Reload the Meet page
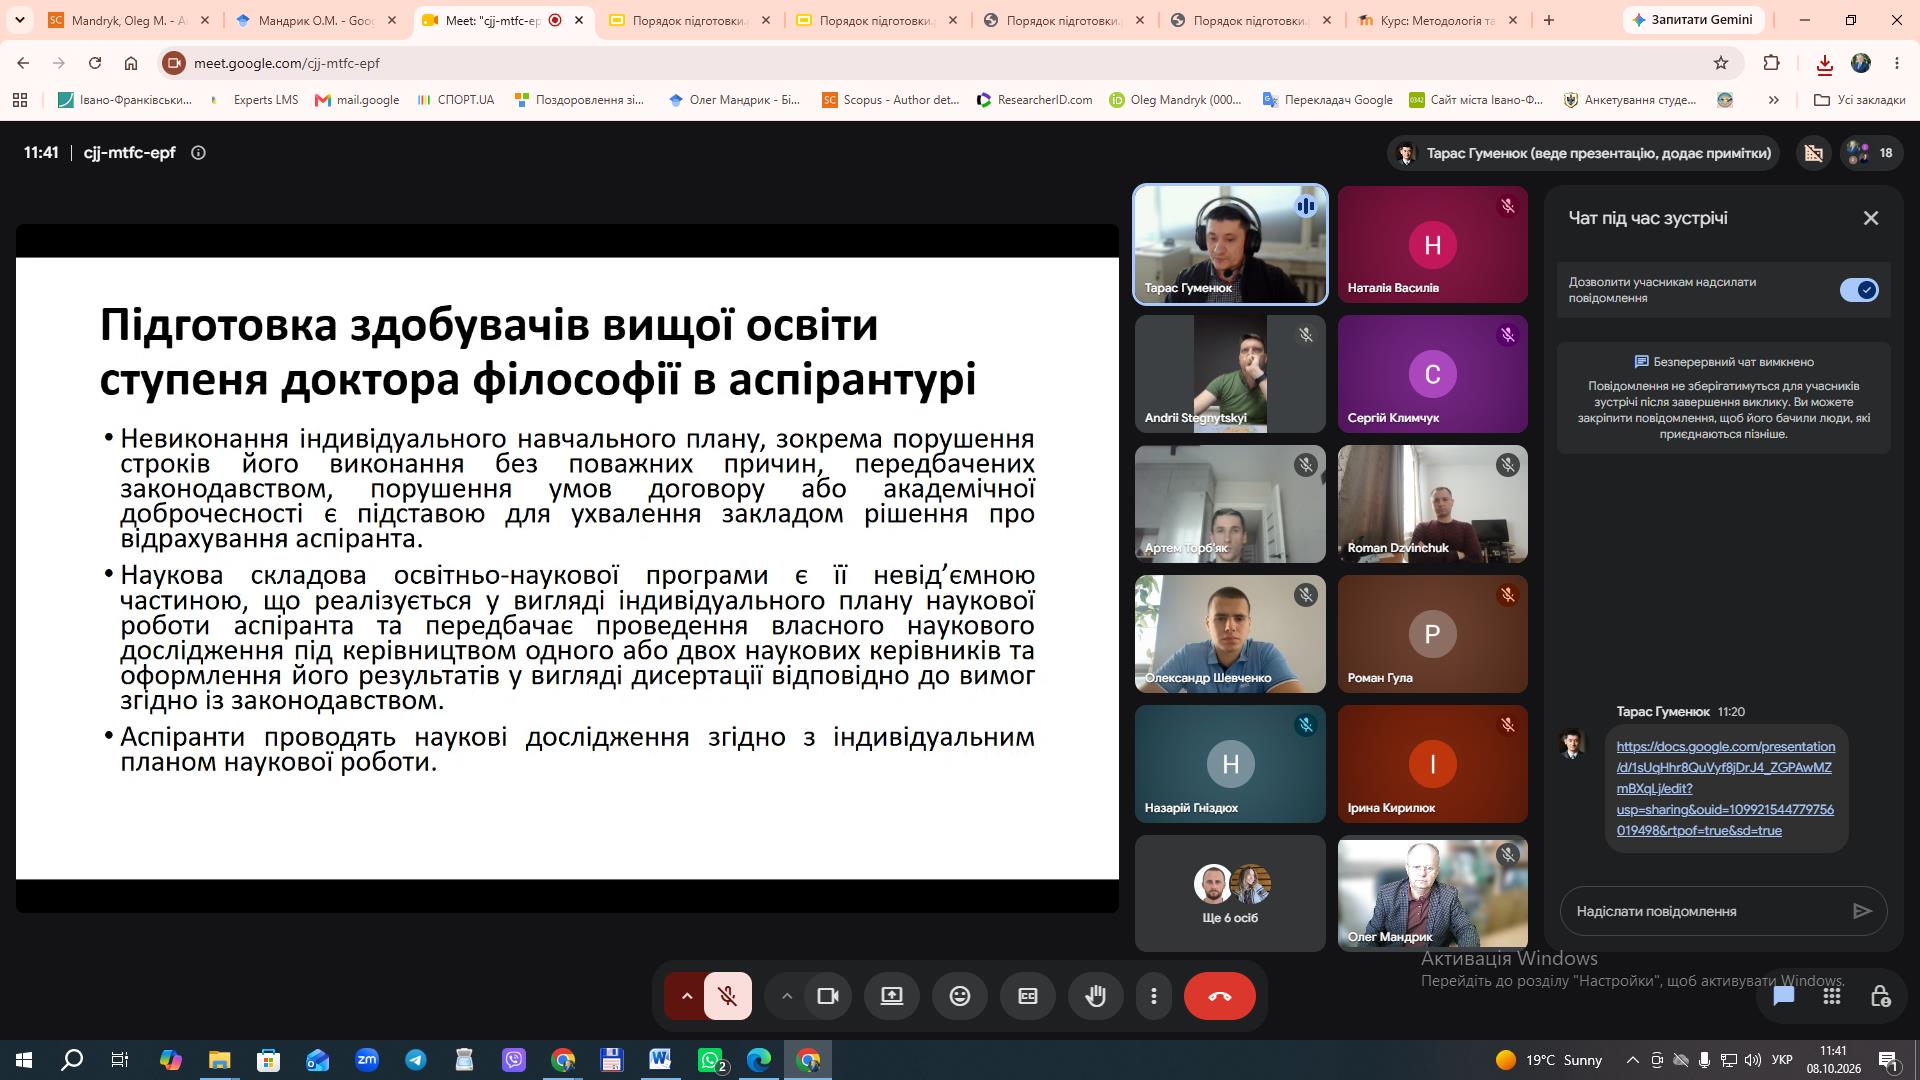 click(x=95, y=63)
